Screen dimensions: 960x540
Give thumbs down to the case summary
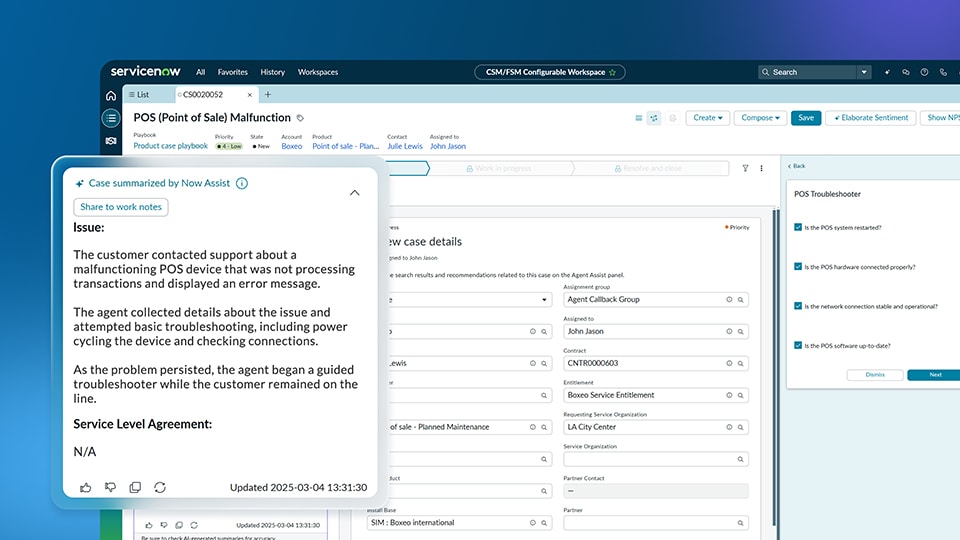(x=110, y=487)
